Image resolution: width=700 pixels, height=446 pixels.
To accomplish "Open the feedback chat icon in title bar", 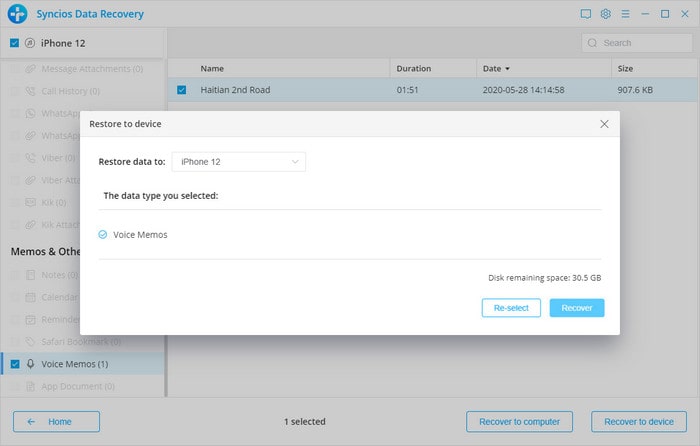I will coord(586,14).
